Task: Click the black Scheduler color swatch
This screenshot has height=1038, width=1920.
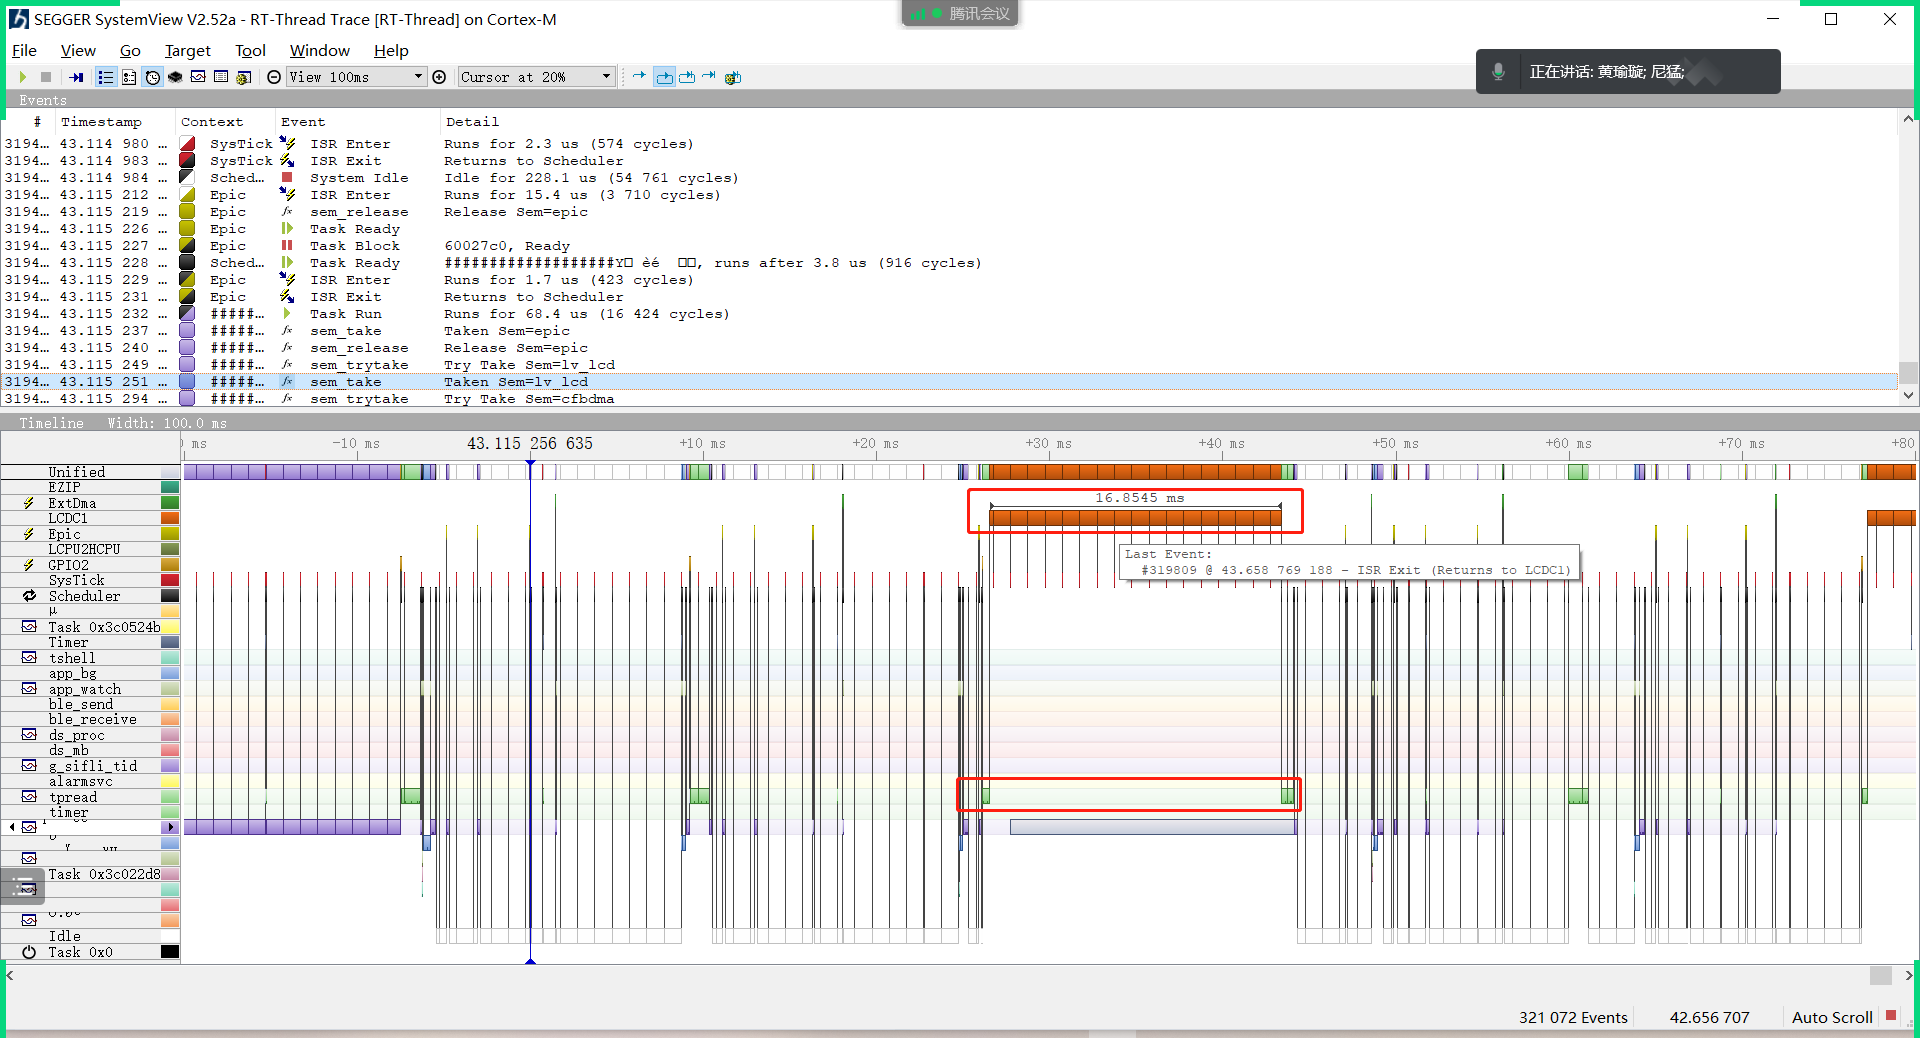Action: [x=170, y=596]
